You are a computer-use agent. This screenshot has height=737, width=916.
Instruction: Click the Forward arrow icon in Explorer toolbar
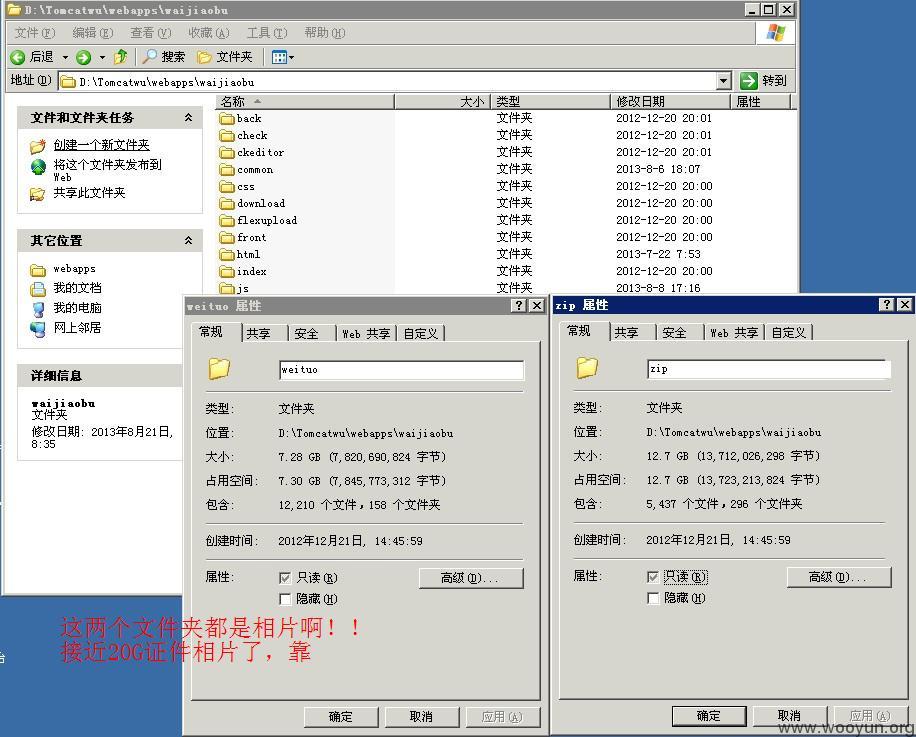[84, 57]
